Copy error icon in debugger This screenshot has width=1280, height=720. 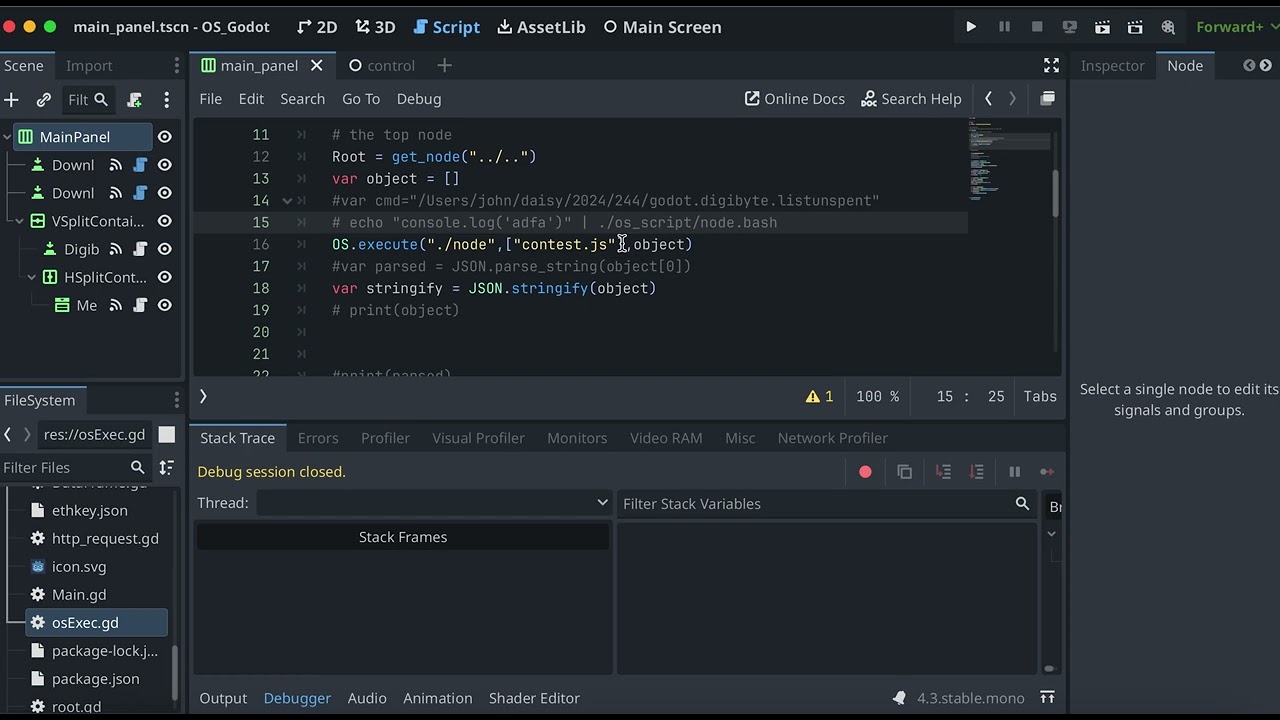pyautogui.click(x=904, y=472)
